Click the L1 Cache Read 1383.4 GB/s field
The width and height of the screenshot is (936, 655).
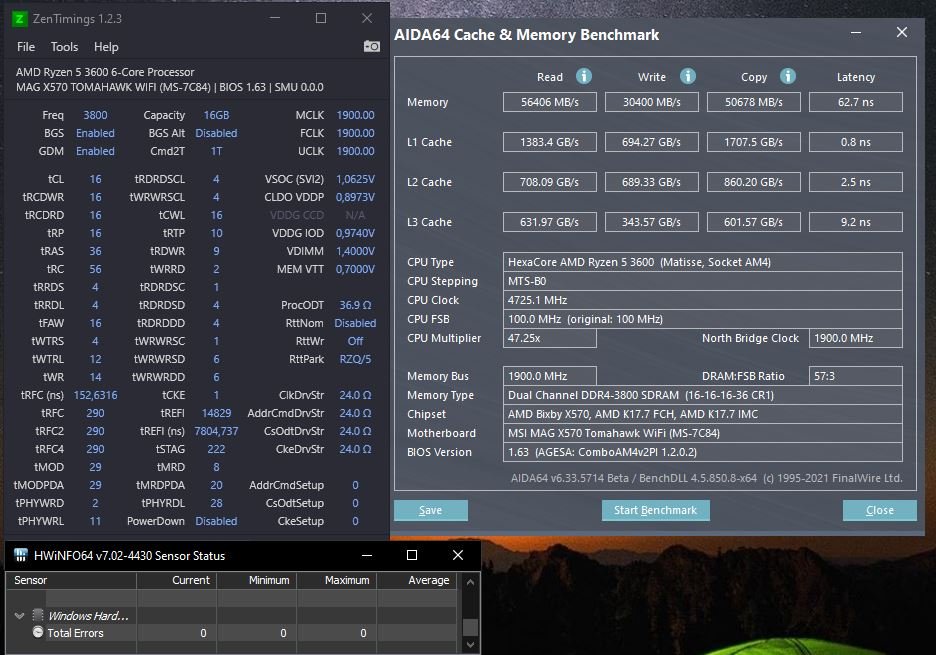click(x=550, y=142)
